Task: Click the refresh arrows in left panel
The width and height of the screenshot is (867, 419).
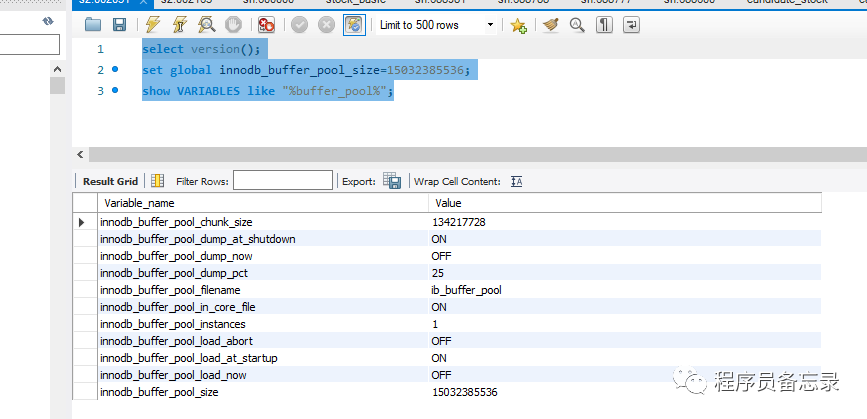Action: 48,21
